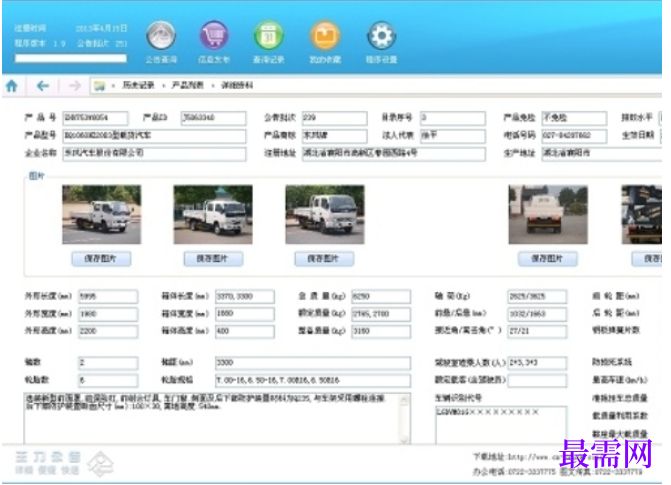Save the rear-view truck image
The height and width of the screenshot is (485, 671).
[x=548, y=259]
